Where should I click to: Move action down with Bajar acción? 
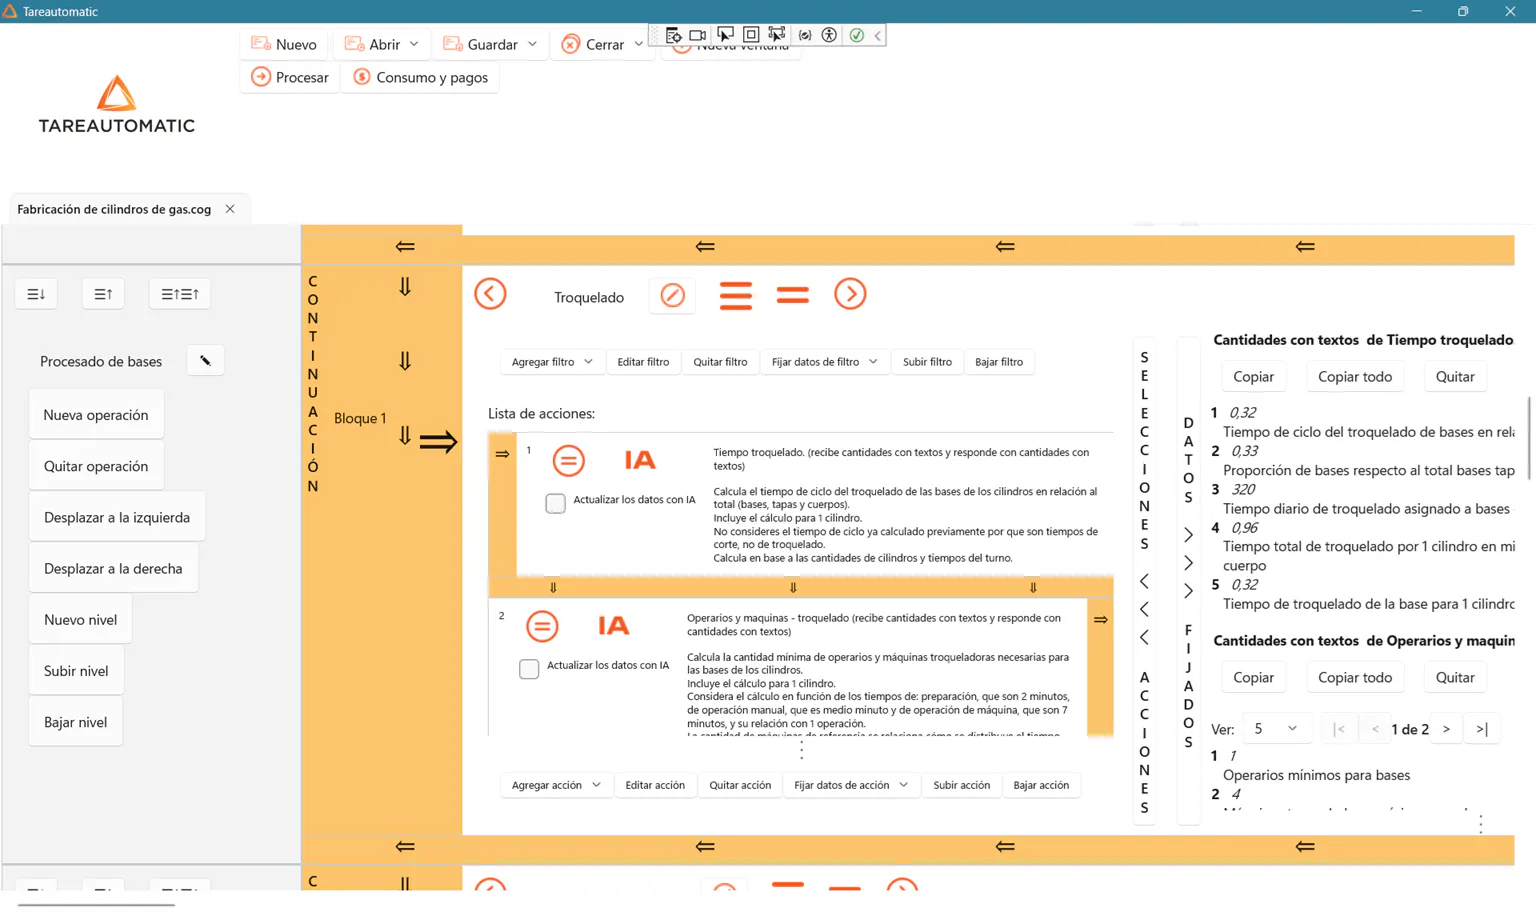tap(1041, 785)
